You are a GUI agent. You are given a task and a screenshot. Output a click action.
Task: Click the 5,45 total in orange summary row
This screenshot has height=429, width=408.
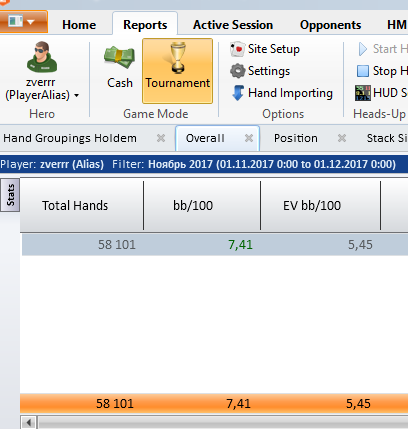[x=358, y=404]
